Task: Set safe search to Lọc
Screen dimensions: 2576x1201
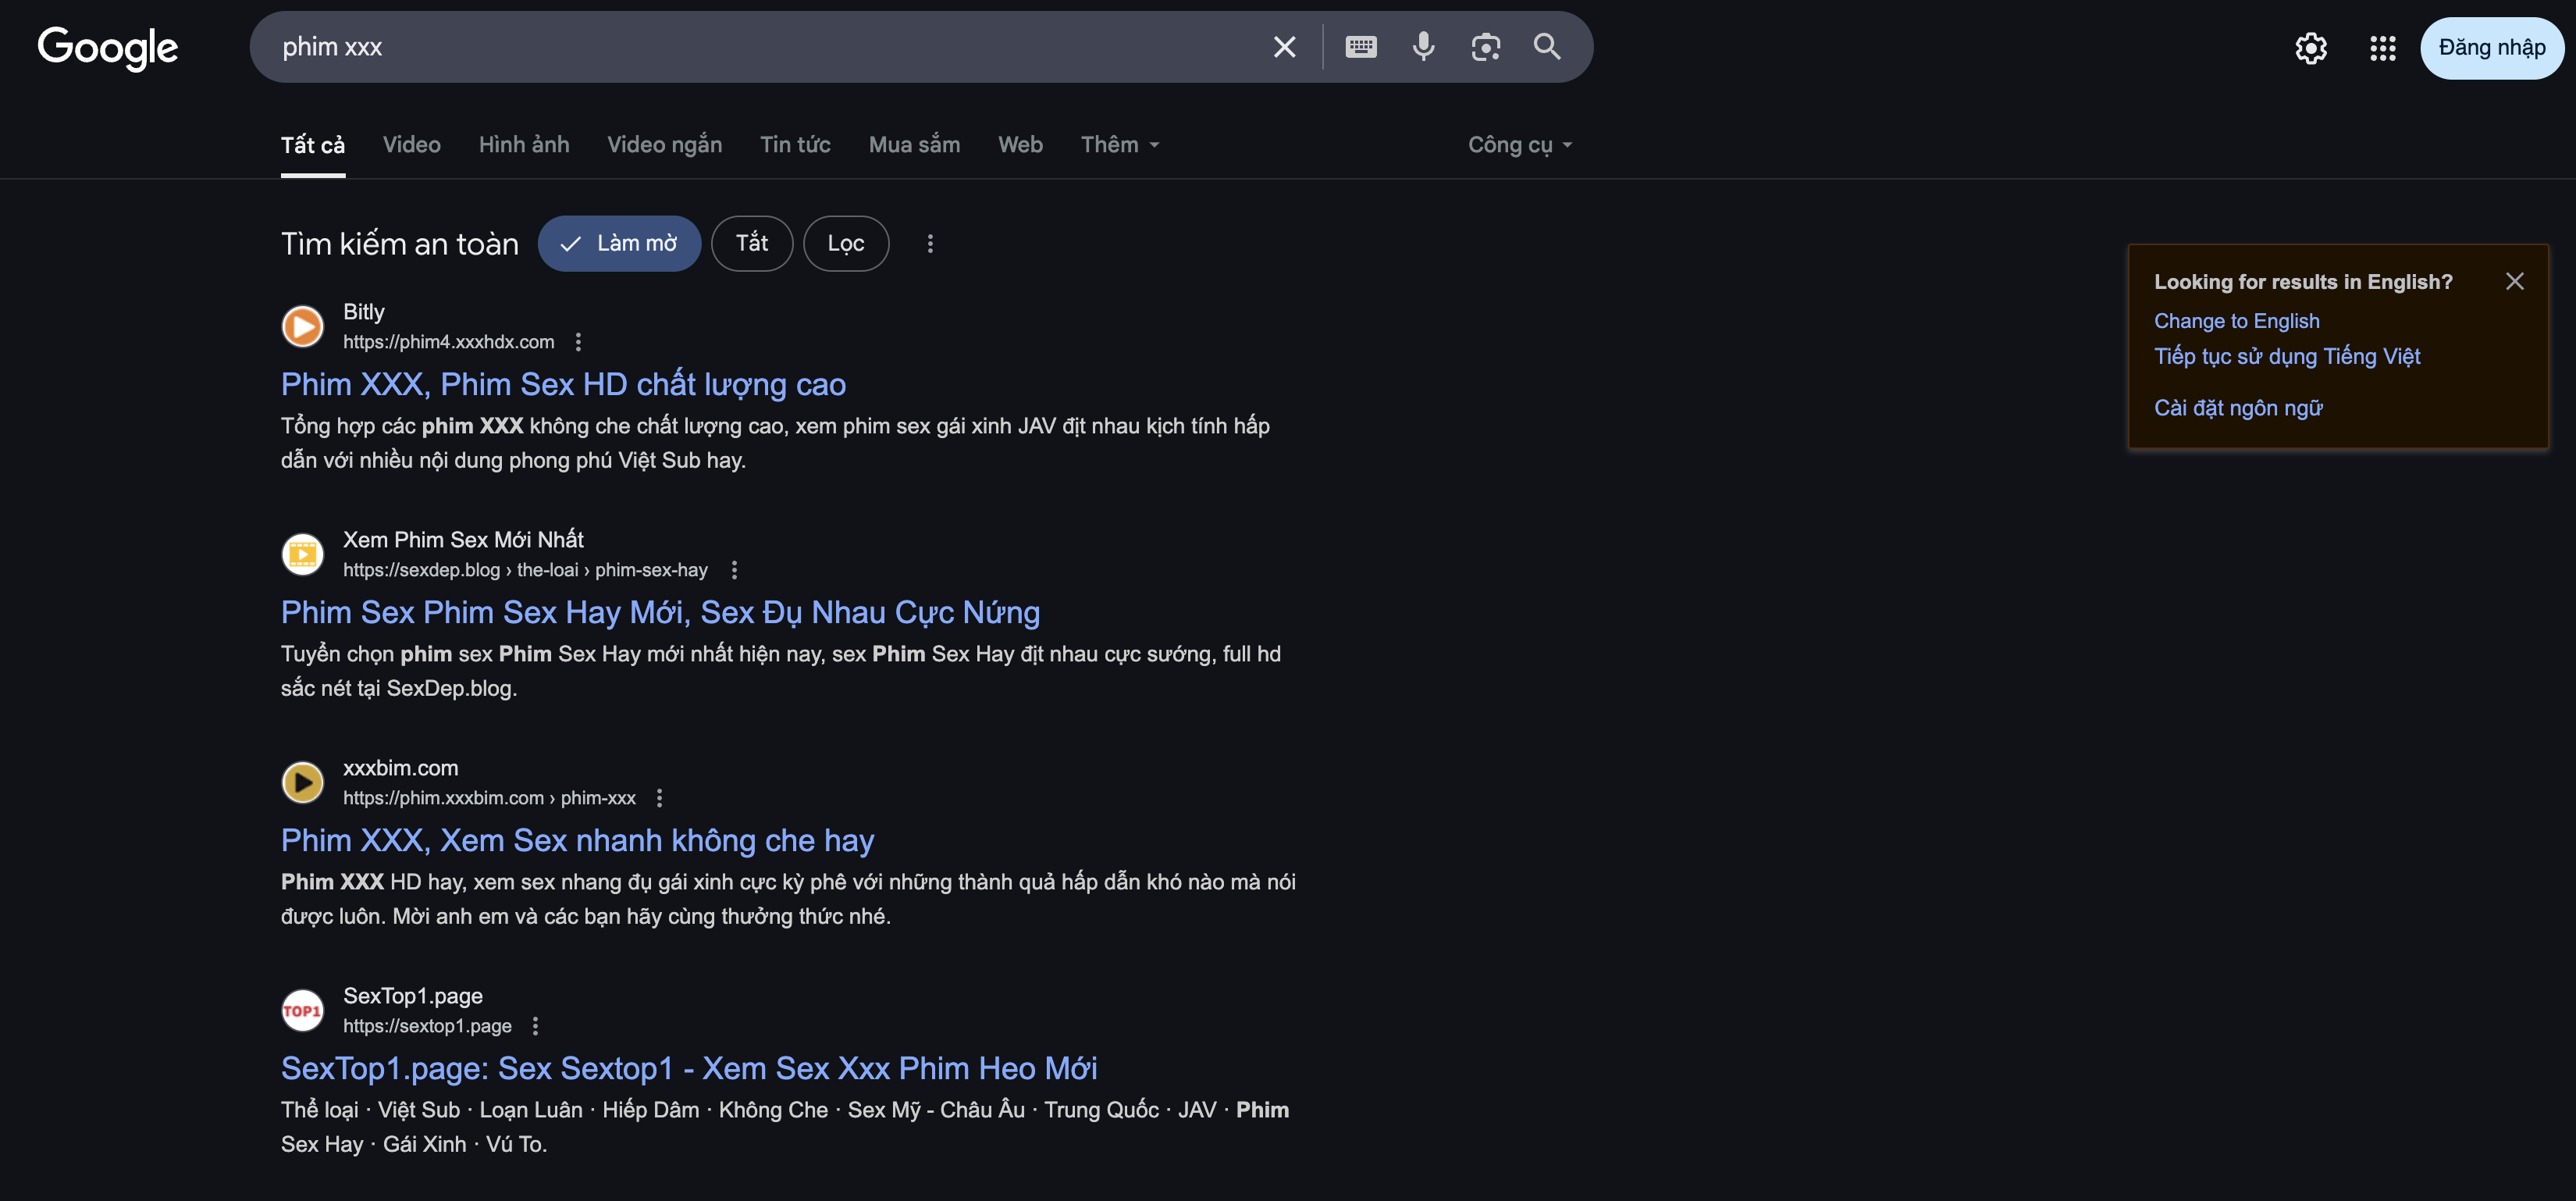Action: (x=846, y=243)
